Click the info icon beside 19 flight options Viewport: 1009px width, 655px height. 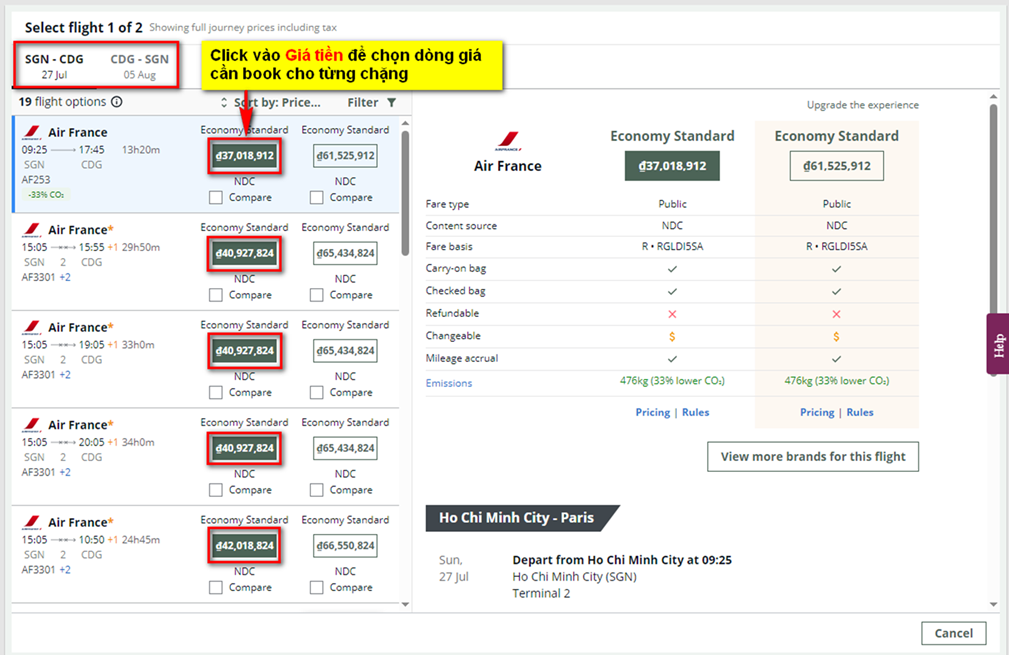[x=116, y=102]
